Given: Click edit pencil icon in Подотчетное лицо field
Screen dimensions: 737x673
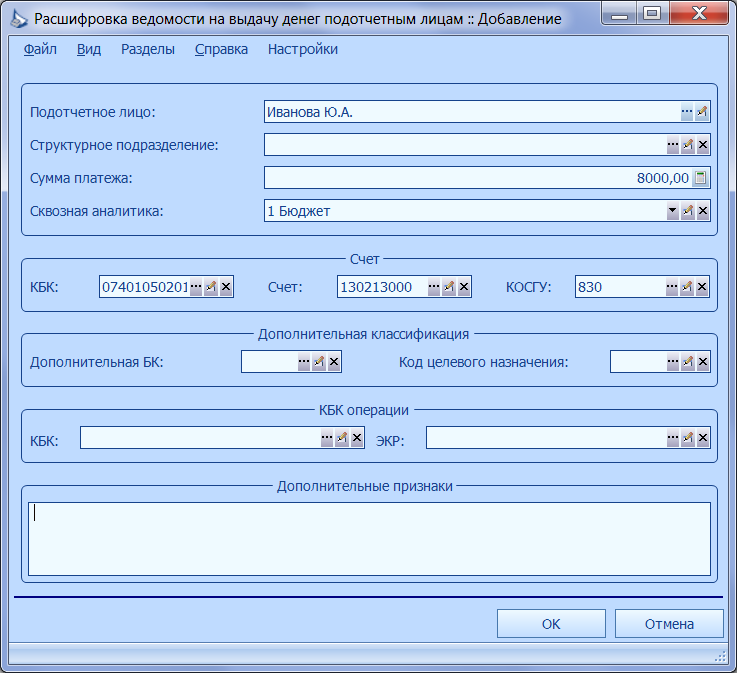Looking at the screenshot, I should [x=702, y=112].
